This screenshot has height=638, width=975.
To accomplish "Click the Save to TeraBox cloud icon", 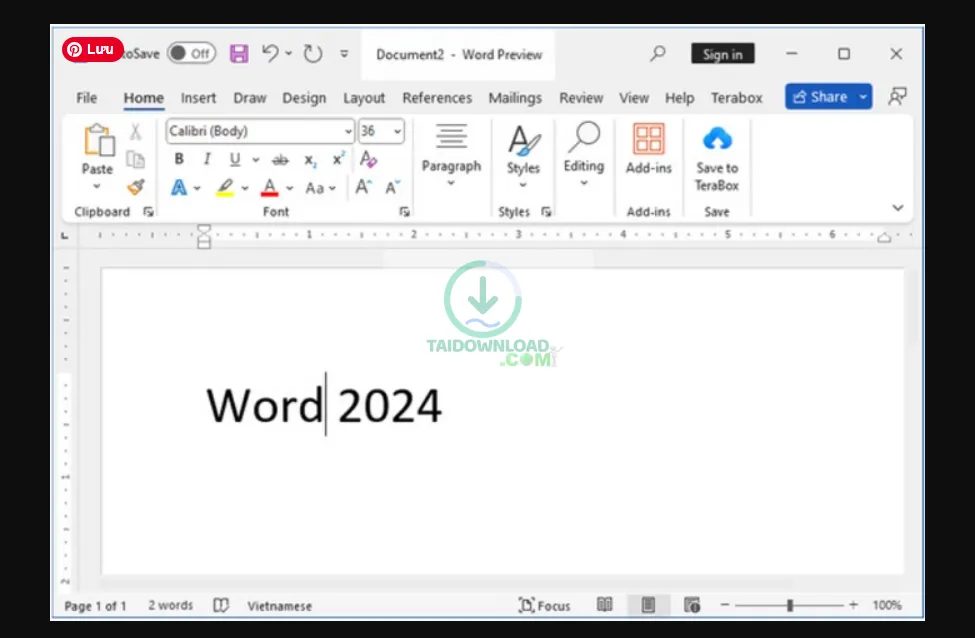I will point(716,139).
